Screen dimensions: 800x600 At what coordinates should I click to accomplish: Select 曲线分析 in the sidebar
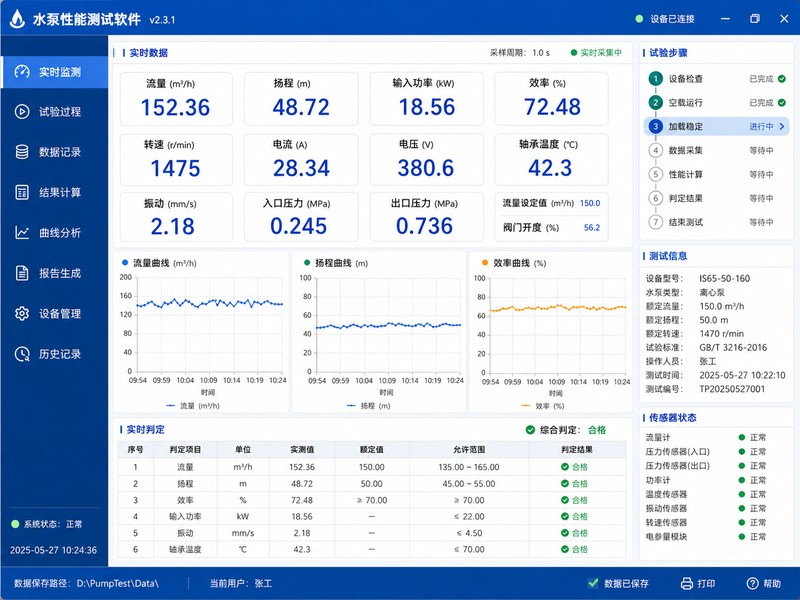coord(54,233)
